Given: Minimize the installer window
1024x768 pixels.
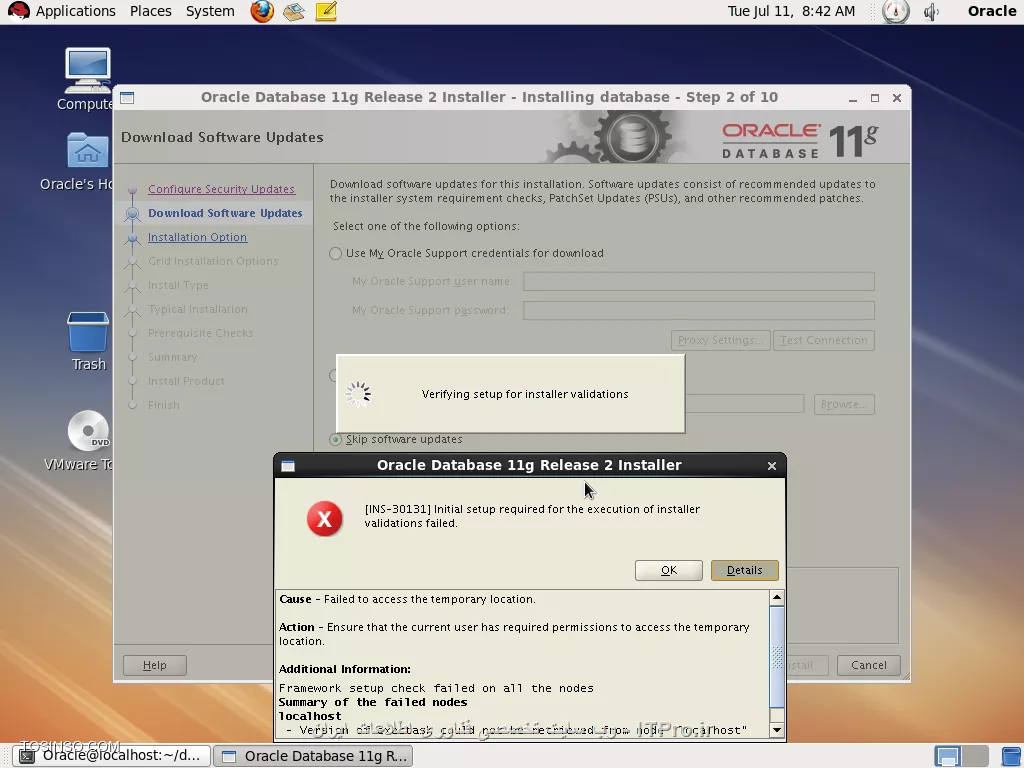Looking at the screenshot, I should coord(853,98).
